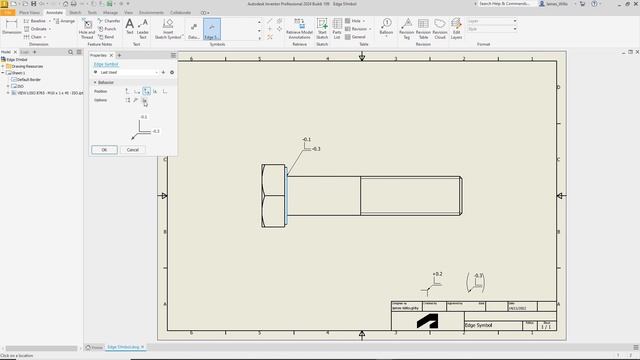The image size is (640, 360).
Task: Open Baseline dimension dropdown arrow
Action: (50, 21)
